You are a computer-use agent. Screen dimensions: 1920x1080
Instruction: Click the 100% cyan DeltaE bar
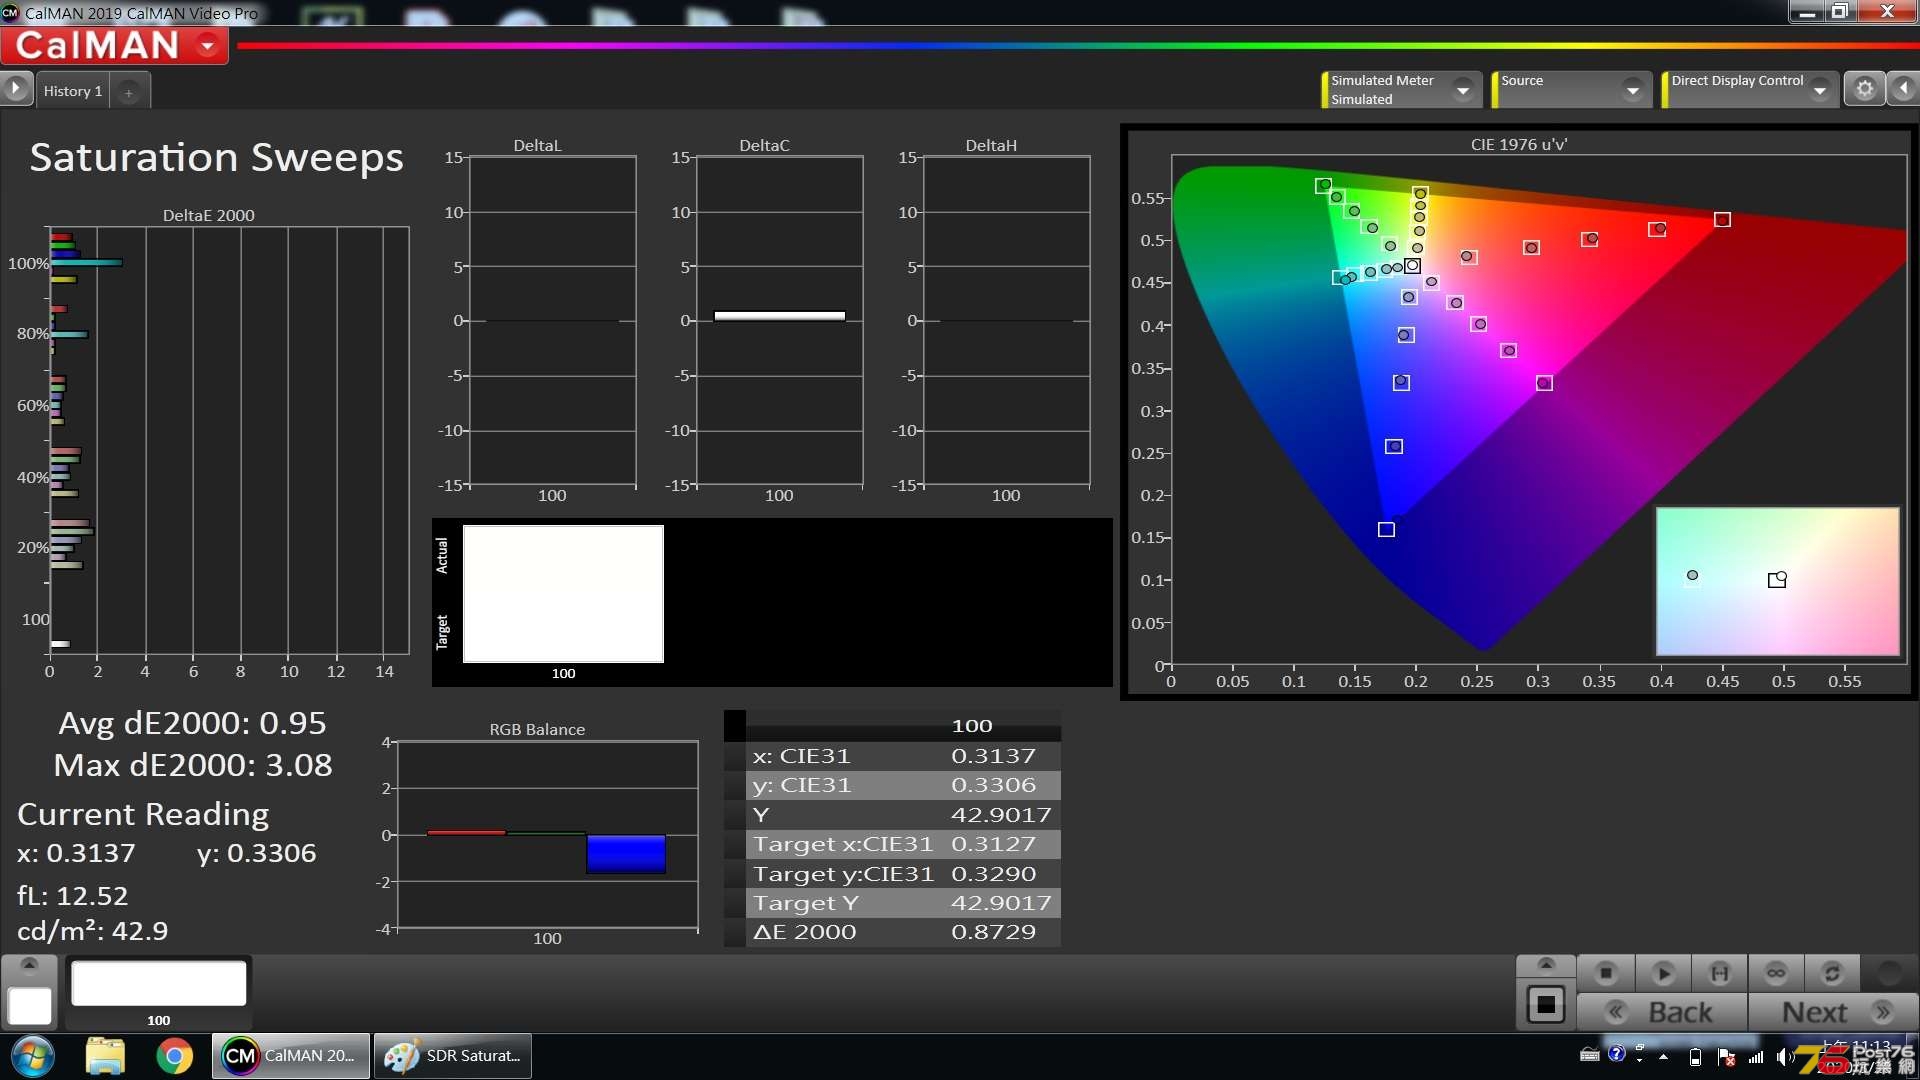(86, 262)
